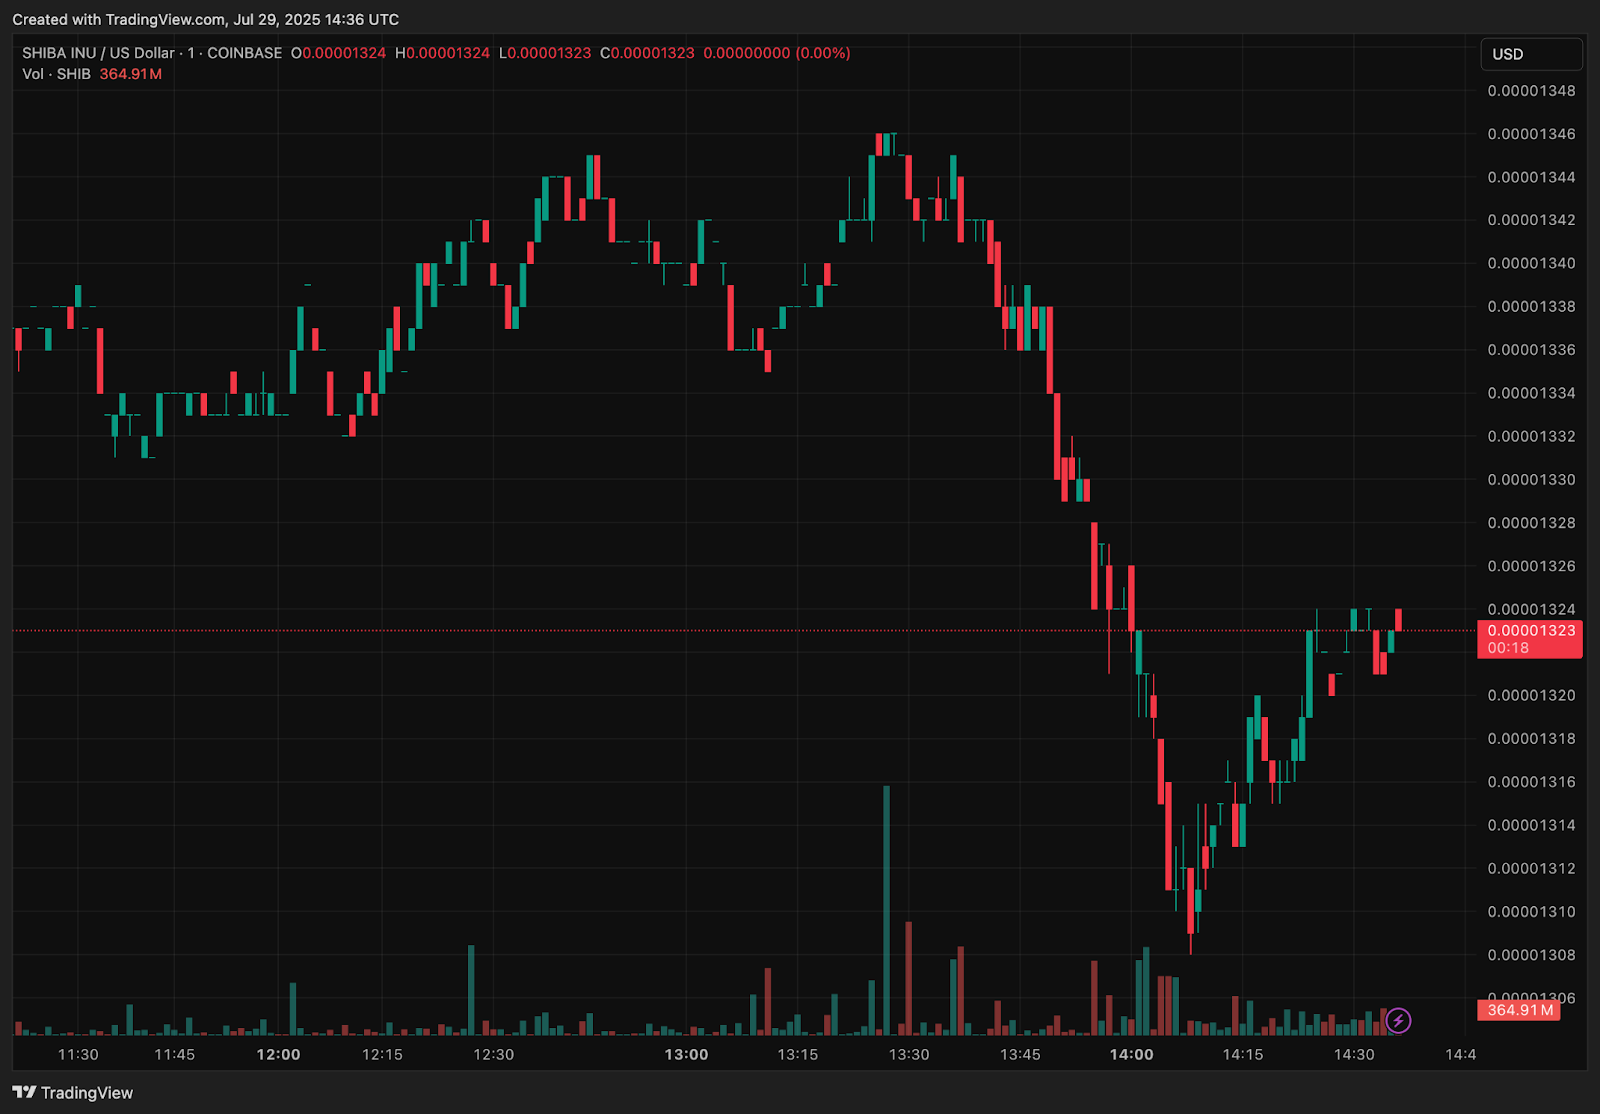Click the 0.00001340 price axis label
This screenshot has height=1114, width=1600.
click(1531, 263)
